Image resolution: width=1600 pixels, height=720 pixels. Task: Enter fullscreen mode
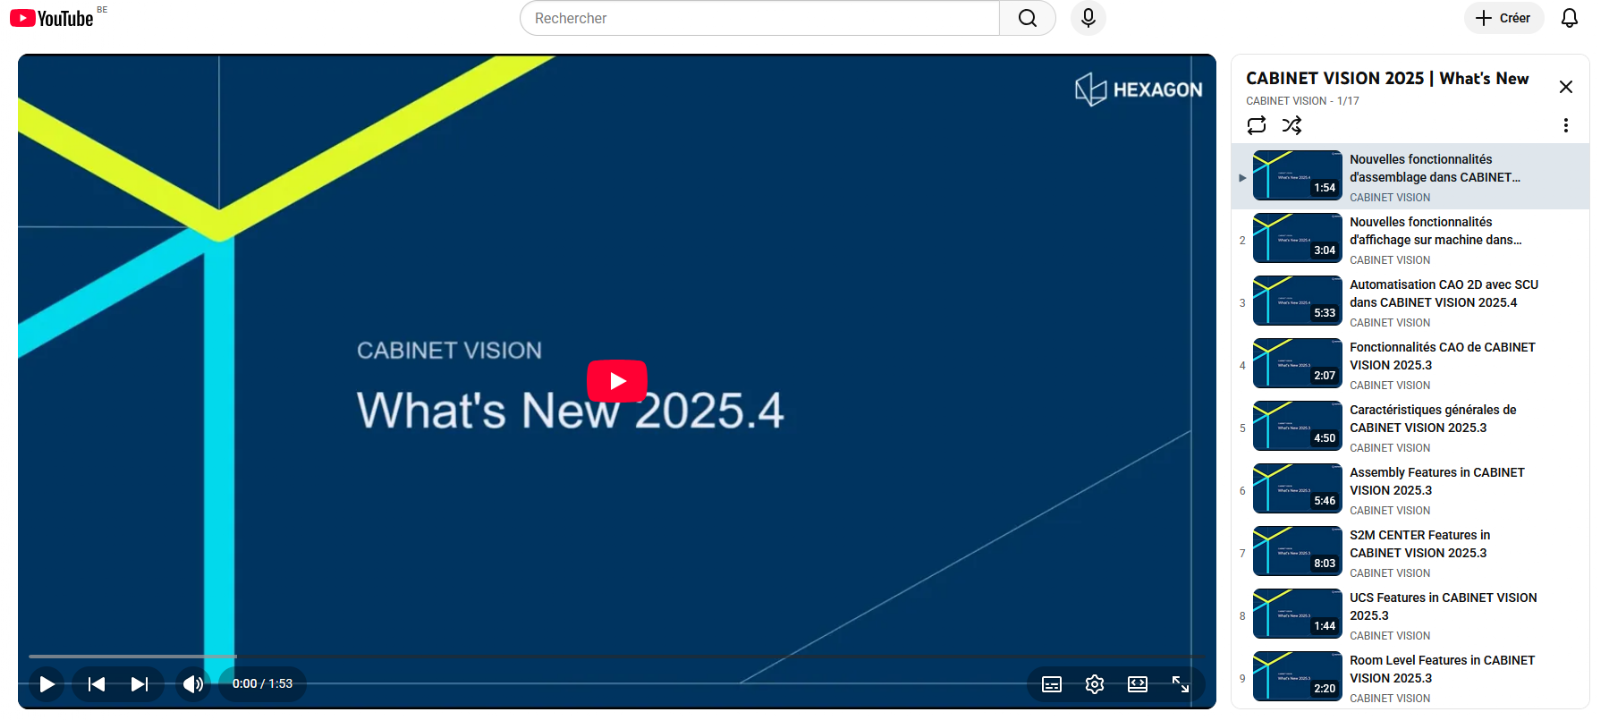tap(1181, 684)
